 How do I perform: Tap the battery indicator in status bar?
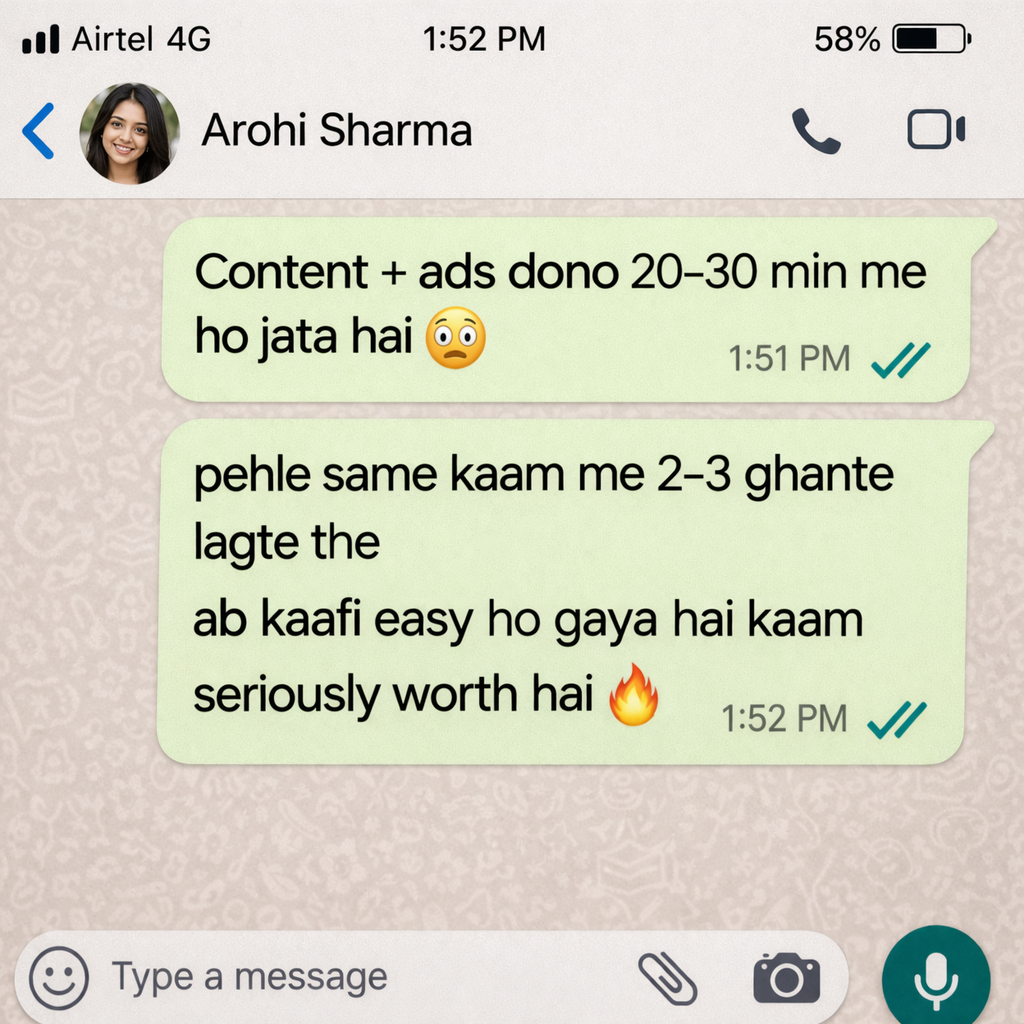[x=932, y=39]
